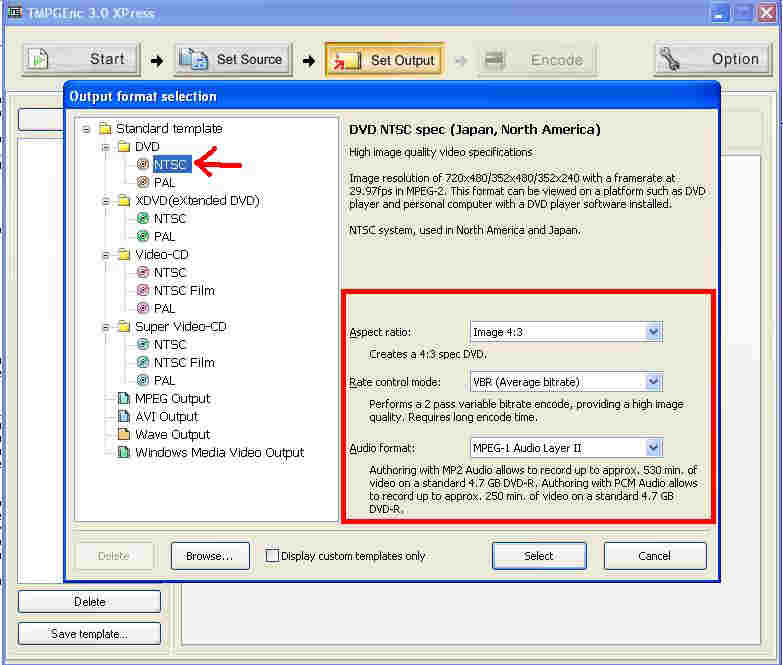
Task: Click the MPEG Output file icon
Action: [124, 398]
